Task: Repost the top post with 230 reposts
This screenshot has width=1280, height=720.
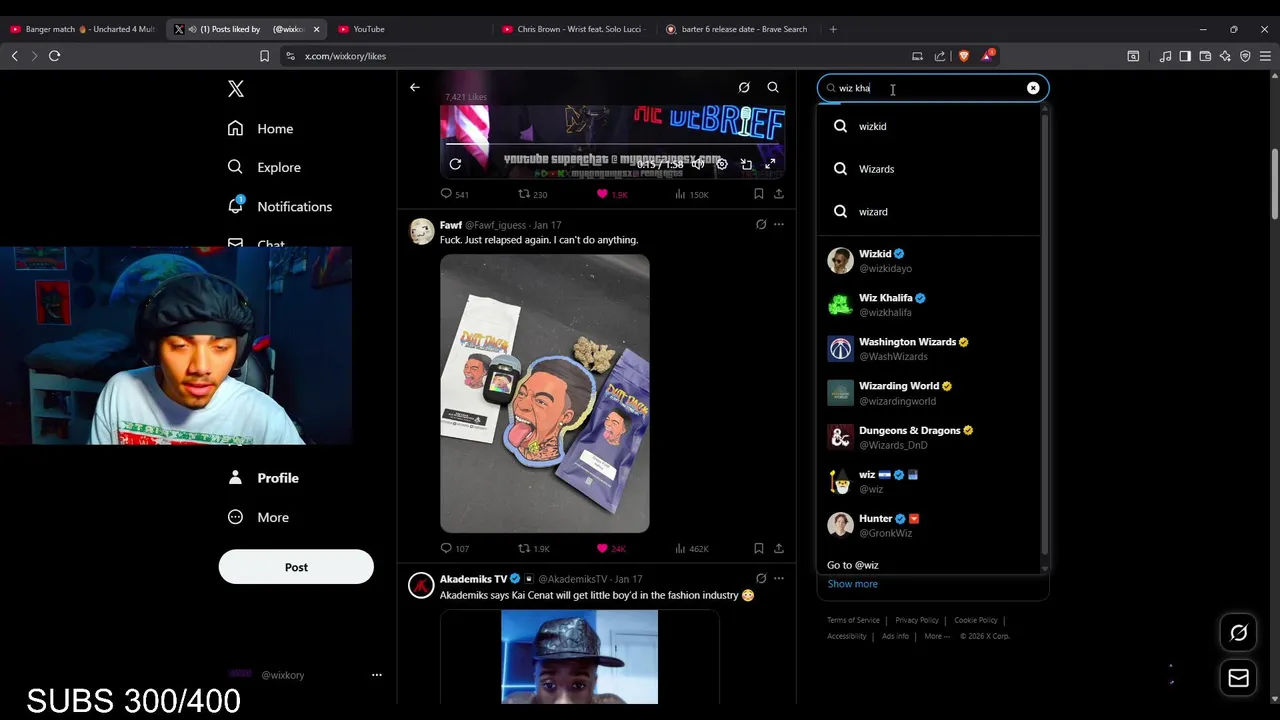Action: 532,194
